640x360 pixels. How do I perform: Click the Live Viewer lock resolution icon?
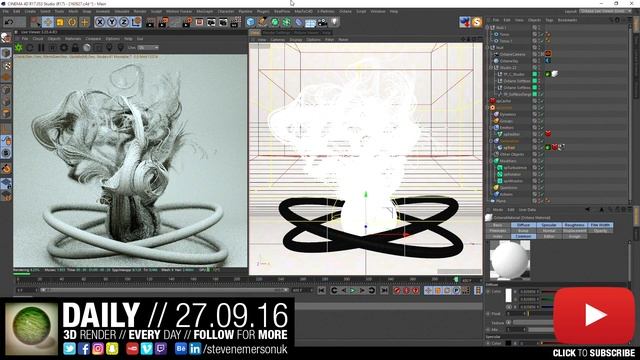[x=75, y=48]
